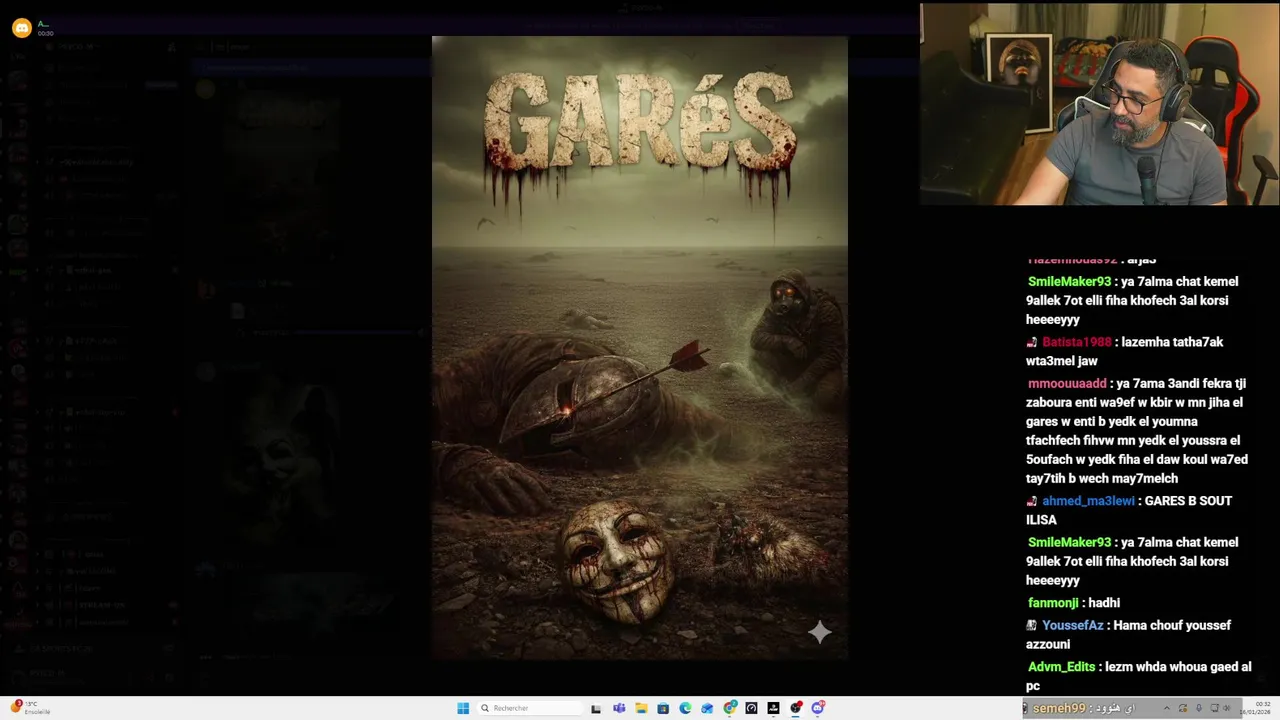Open Microsoft Store from the taskbar
1280x720 pixels.
663,708
